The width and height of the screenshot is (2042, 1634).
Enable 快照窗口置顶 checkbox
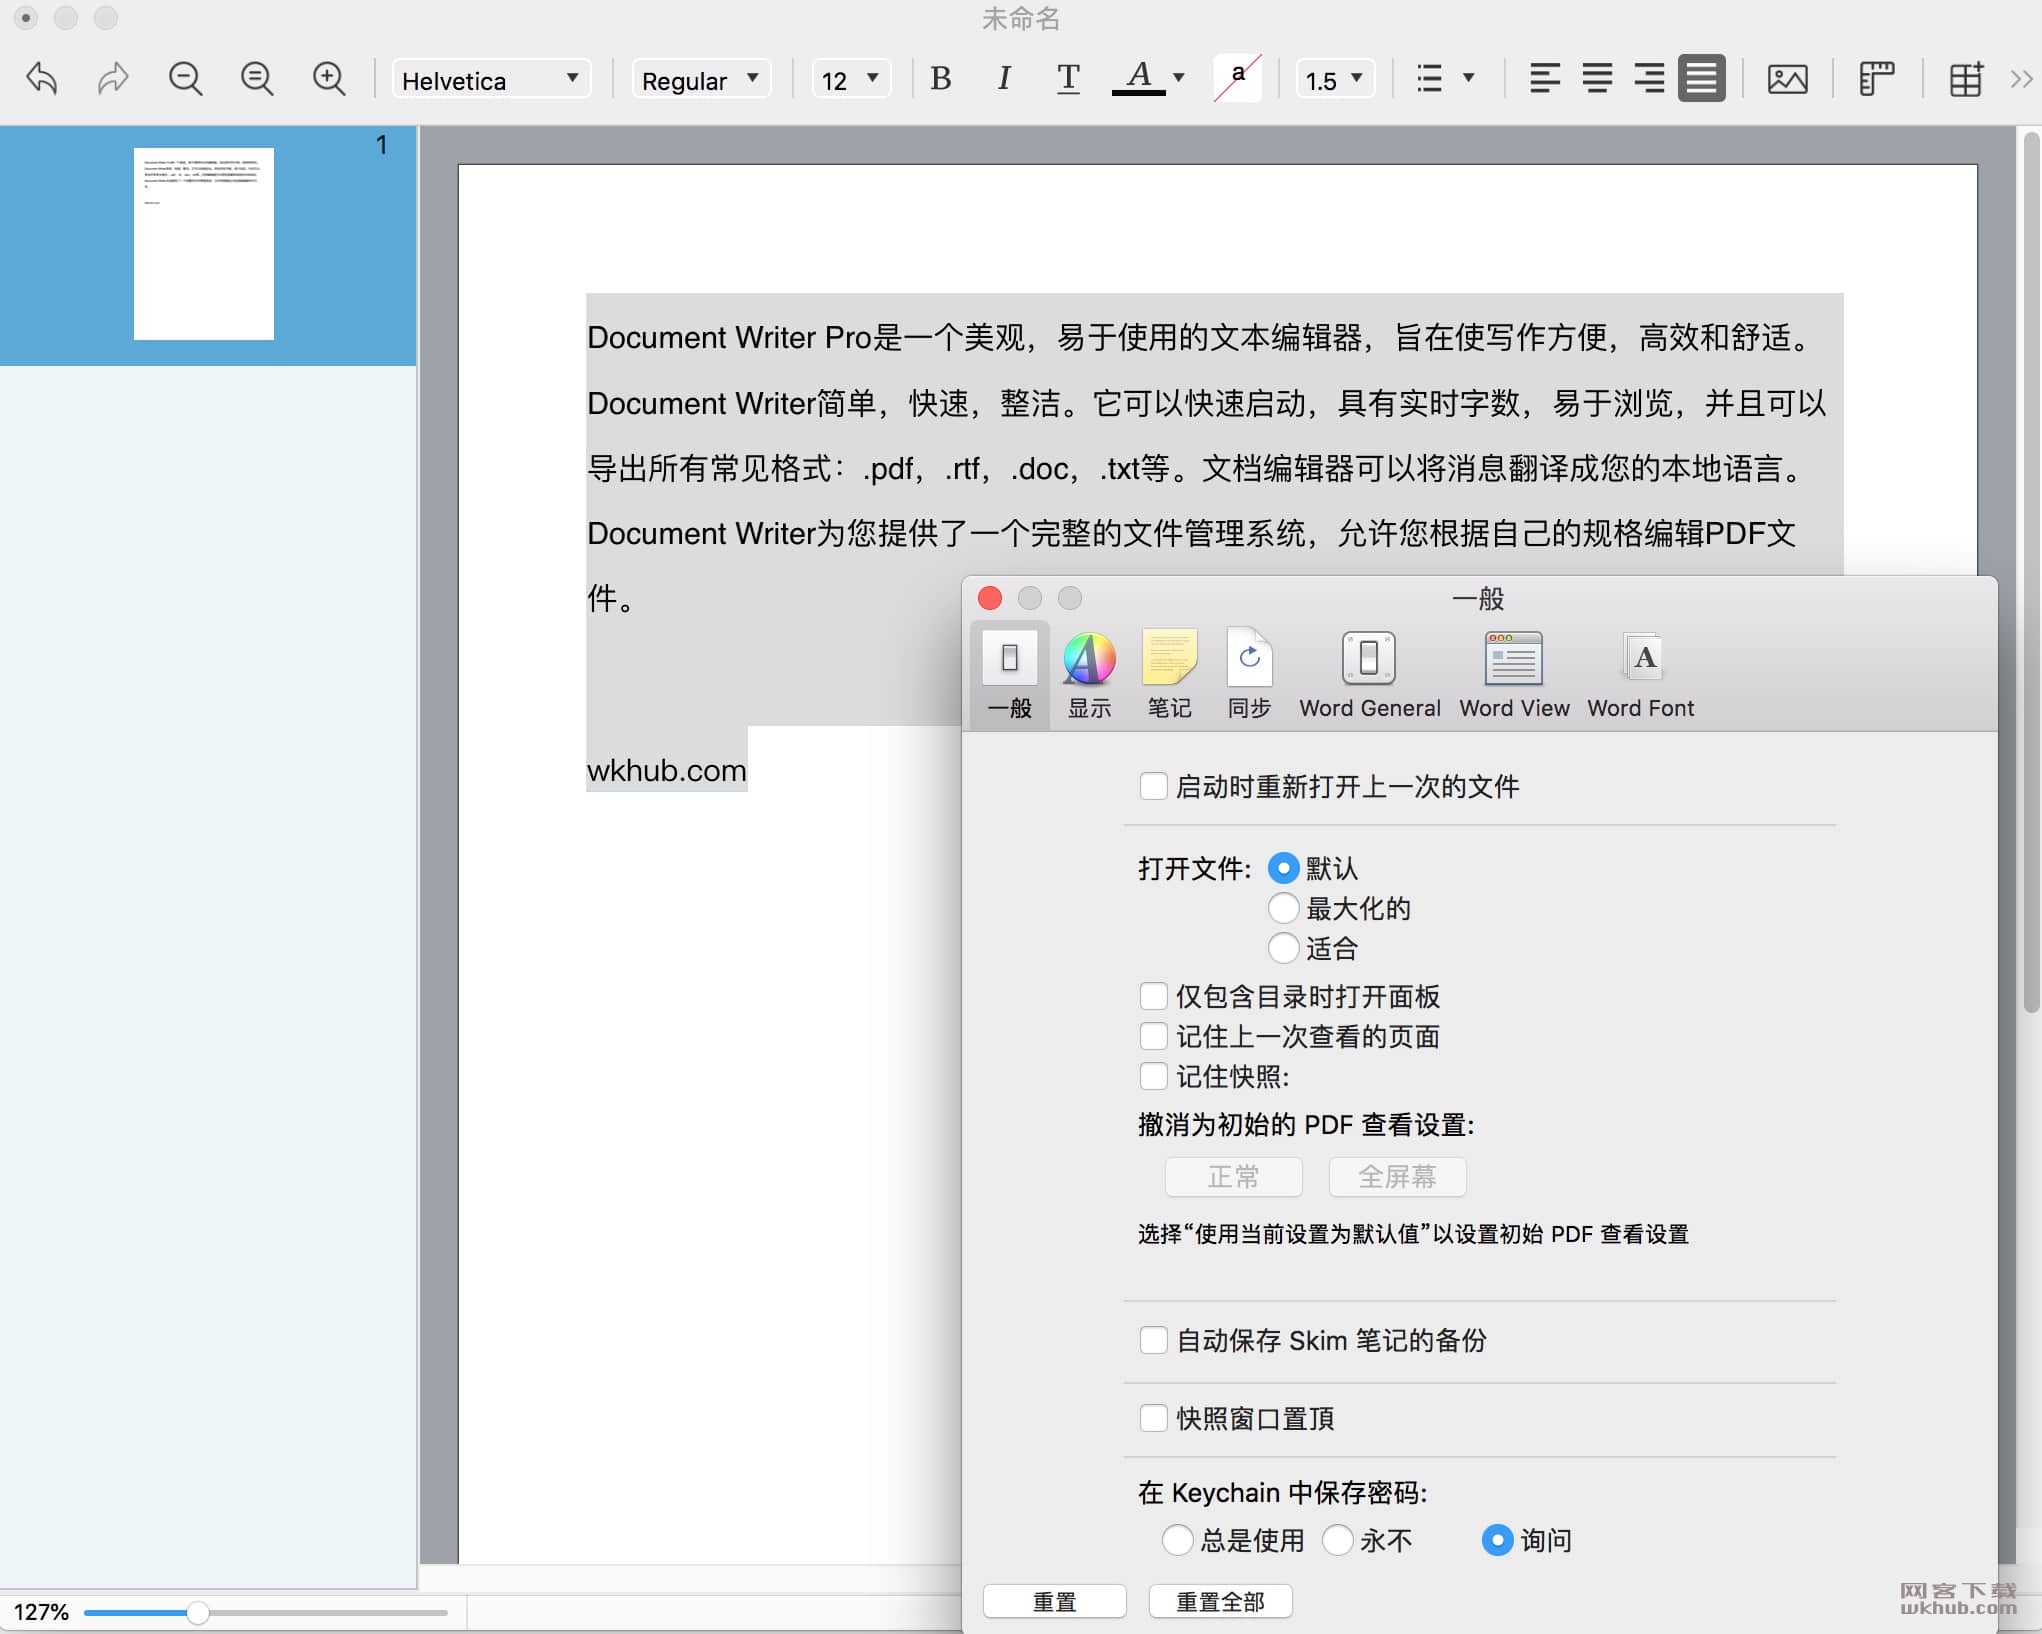pyautogui.click(x=1153, y=1418)
